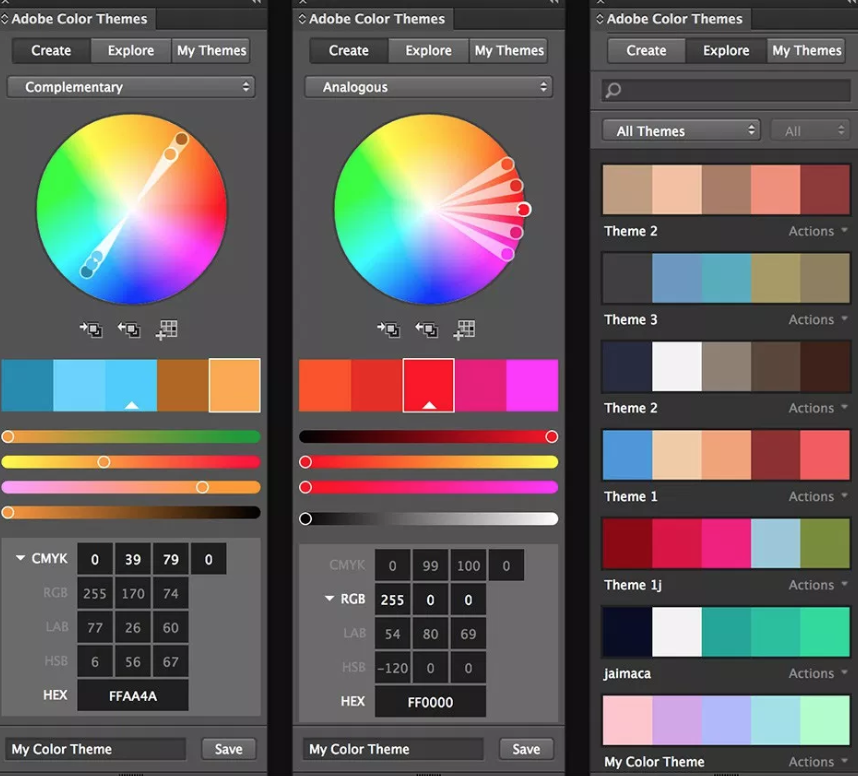This screenshot has height=776, width=858.
Task: Click the yellow-to-red slider handle, Complementary panel
Action: [x=103, y=462]
